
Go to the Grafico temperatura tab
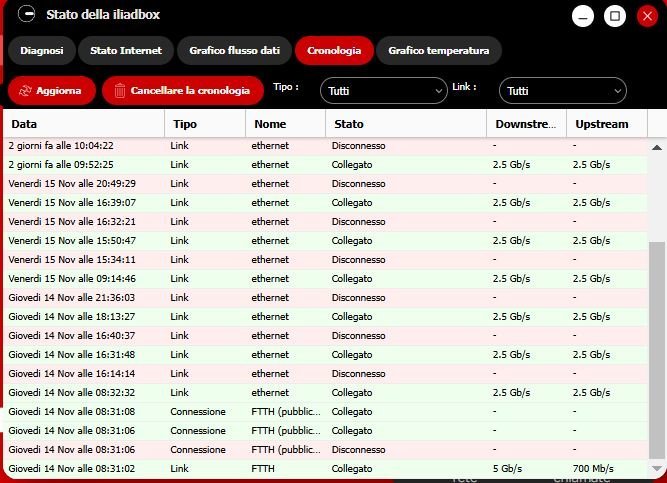[x=439, y=51]
